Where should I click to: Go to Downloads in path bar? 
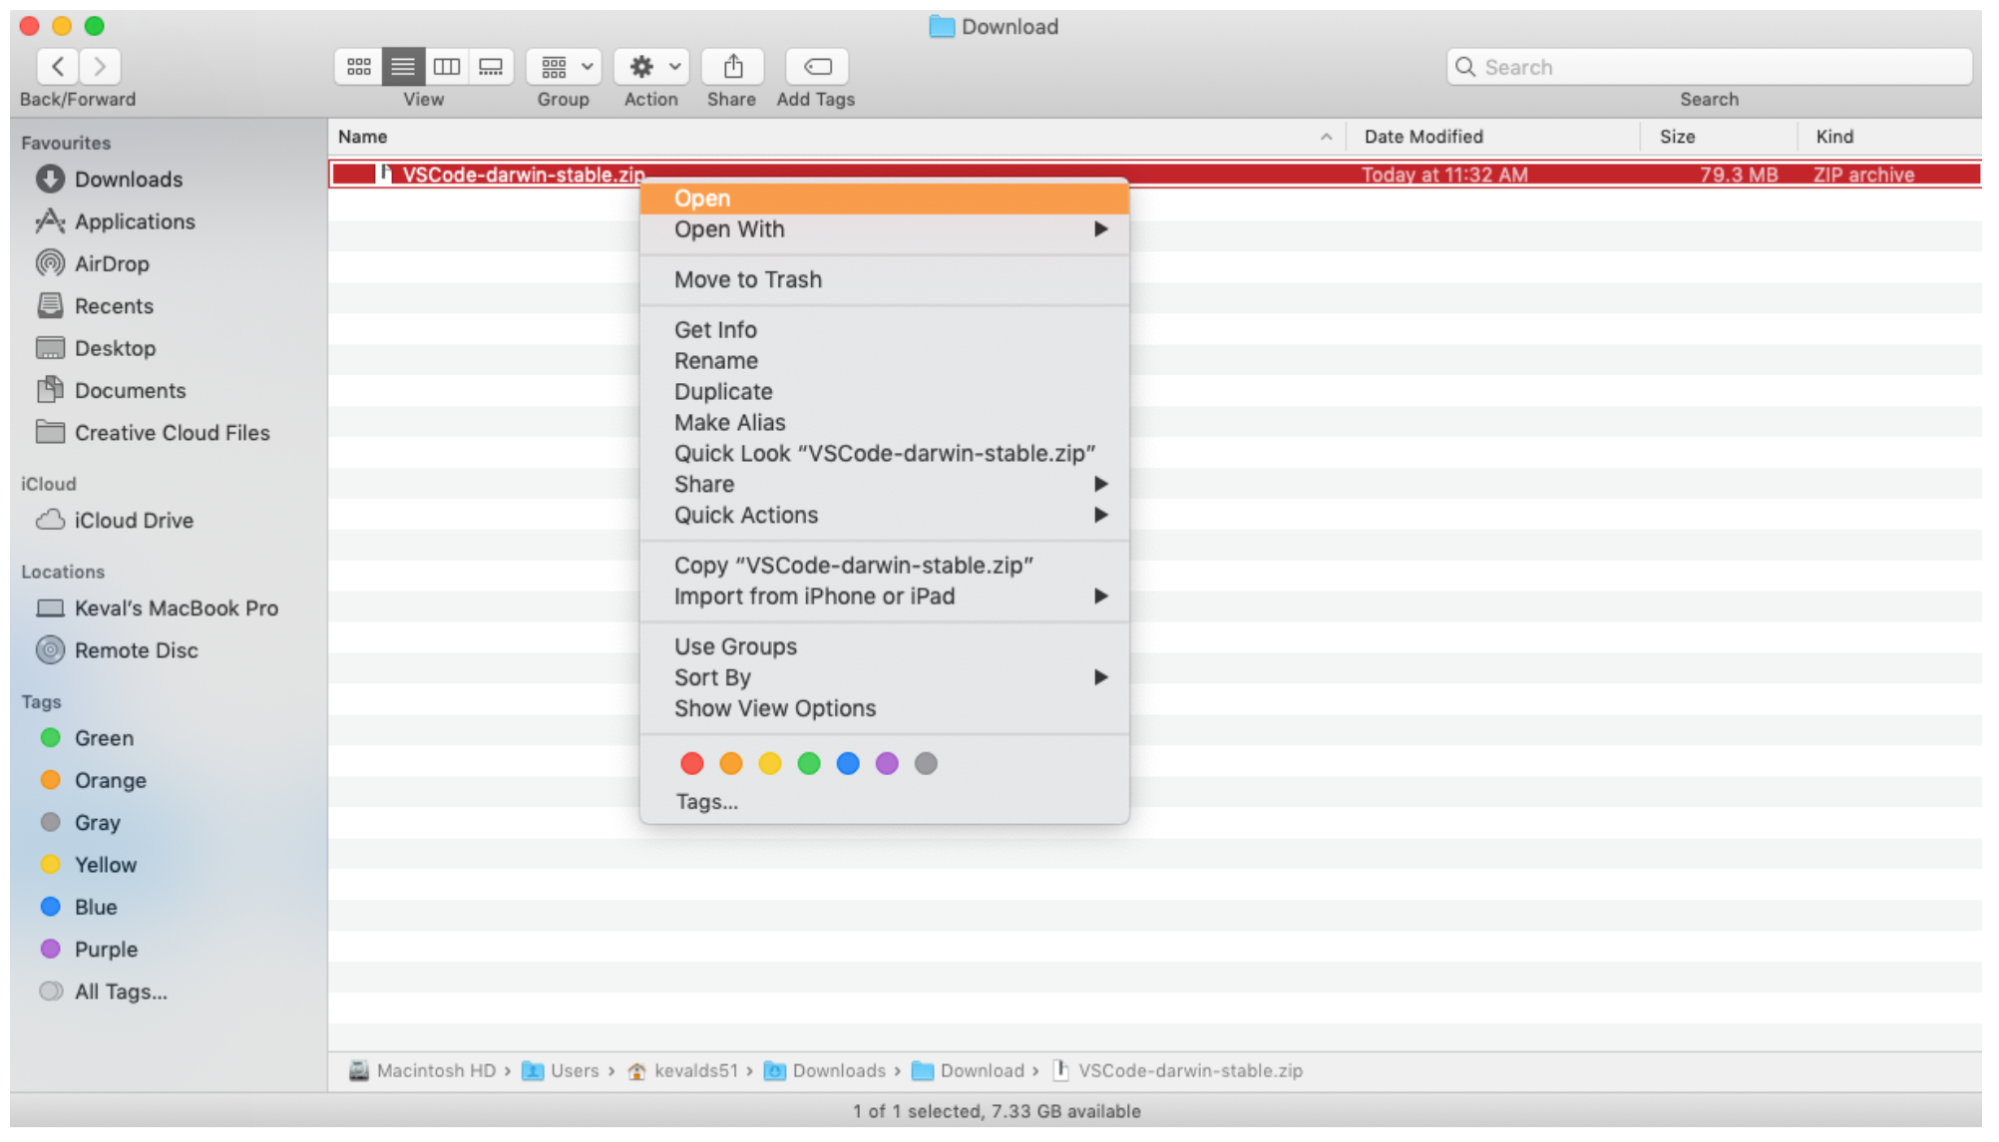[825, 1071]
